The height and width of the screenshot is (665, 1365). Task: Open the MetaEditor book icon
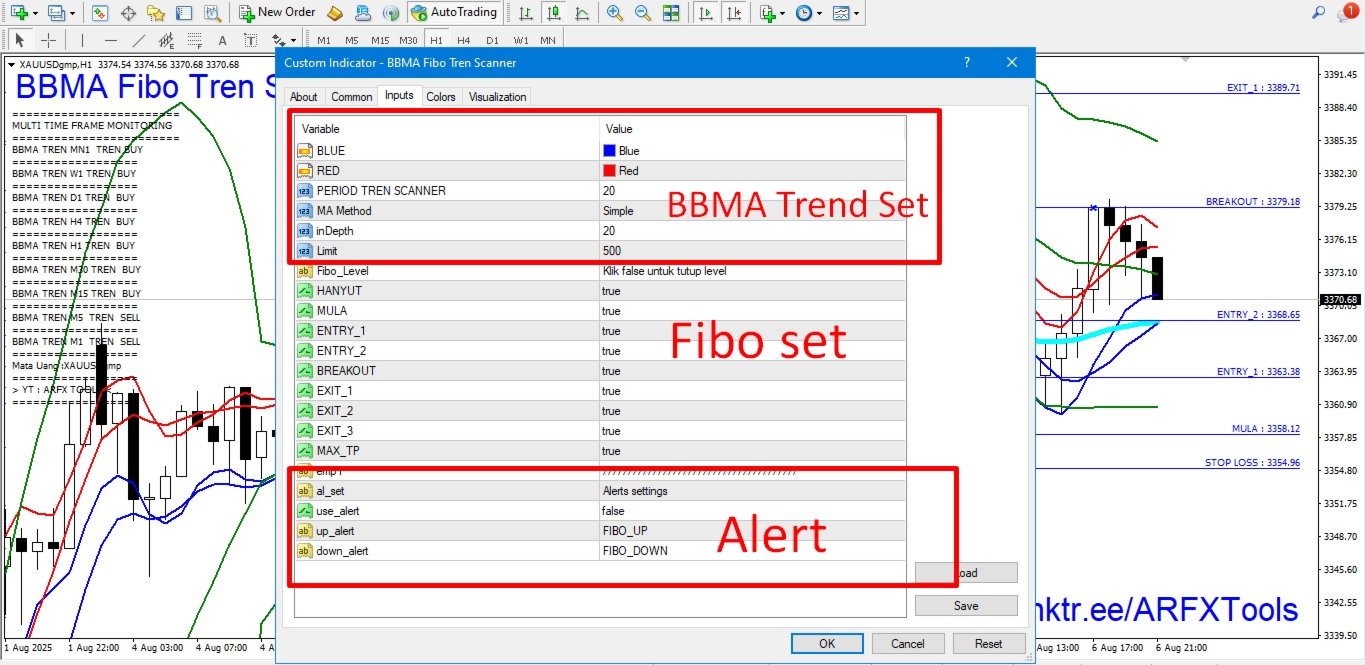click(x=336, y=13)
